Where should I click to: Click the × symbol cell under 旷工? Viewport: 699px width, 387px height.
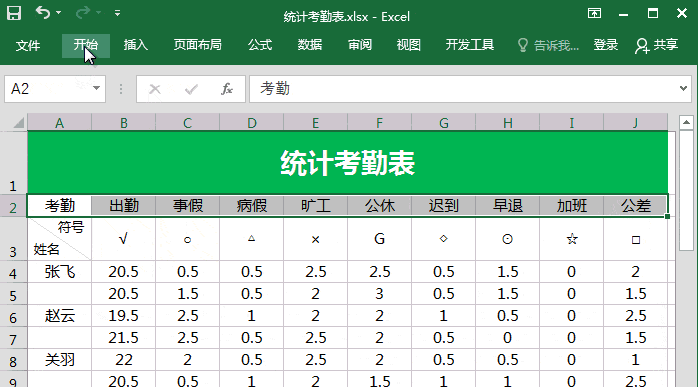coord(316,239)
